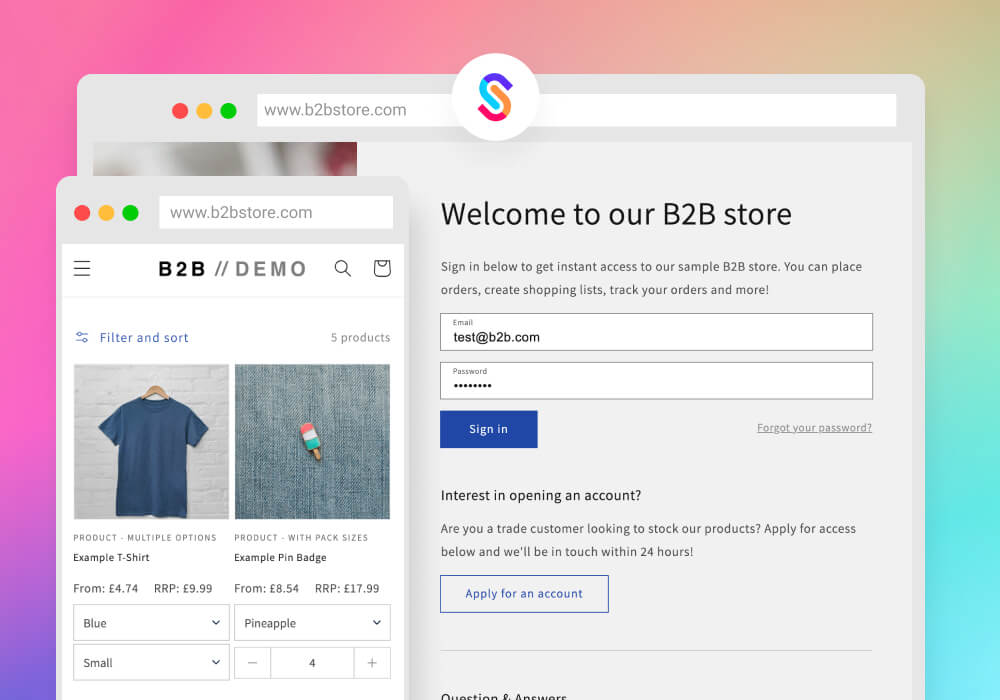The width and height of the screenshot is (1000, 700).
Task: Click the colorful S logo badge
Action: (496, 97)
